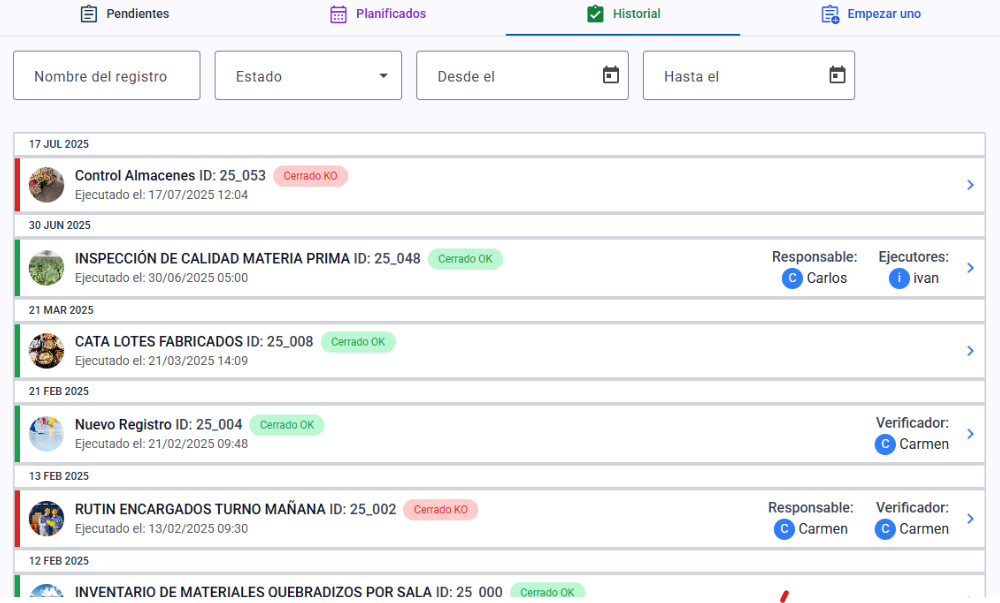Open the Pendientes tab
The height and width of the screenshot is (603, 1000).
coord(124,14)
